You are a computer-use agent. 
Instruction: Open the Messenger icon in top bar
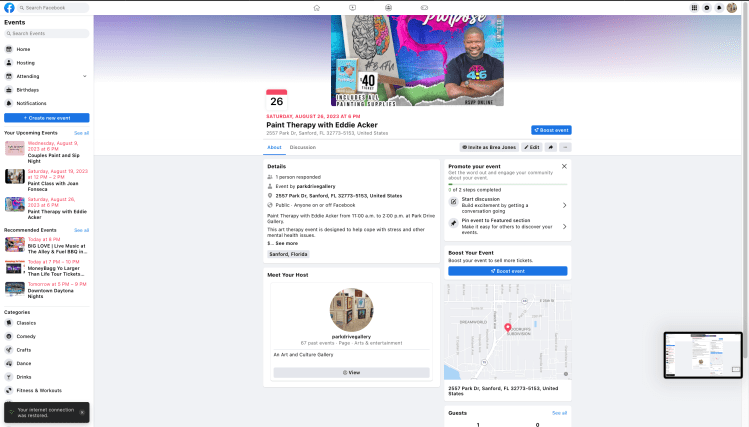707,7
